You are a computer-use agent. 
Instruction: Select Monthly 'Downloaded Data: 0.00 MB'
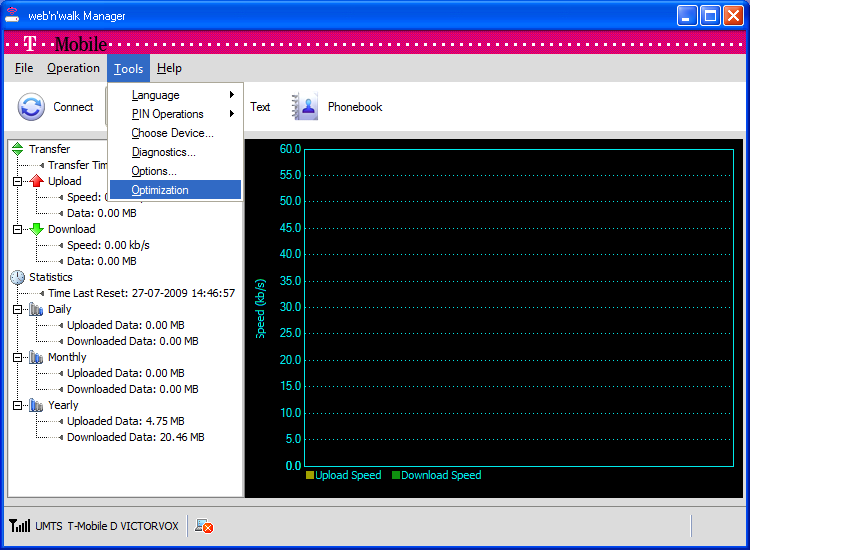(x=133, y=389)
